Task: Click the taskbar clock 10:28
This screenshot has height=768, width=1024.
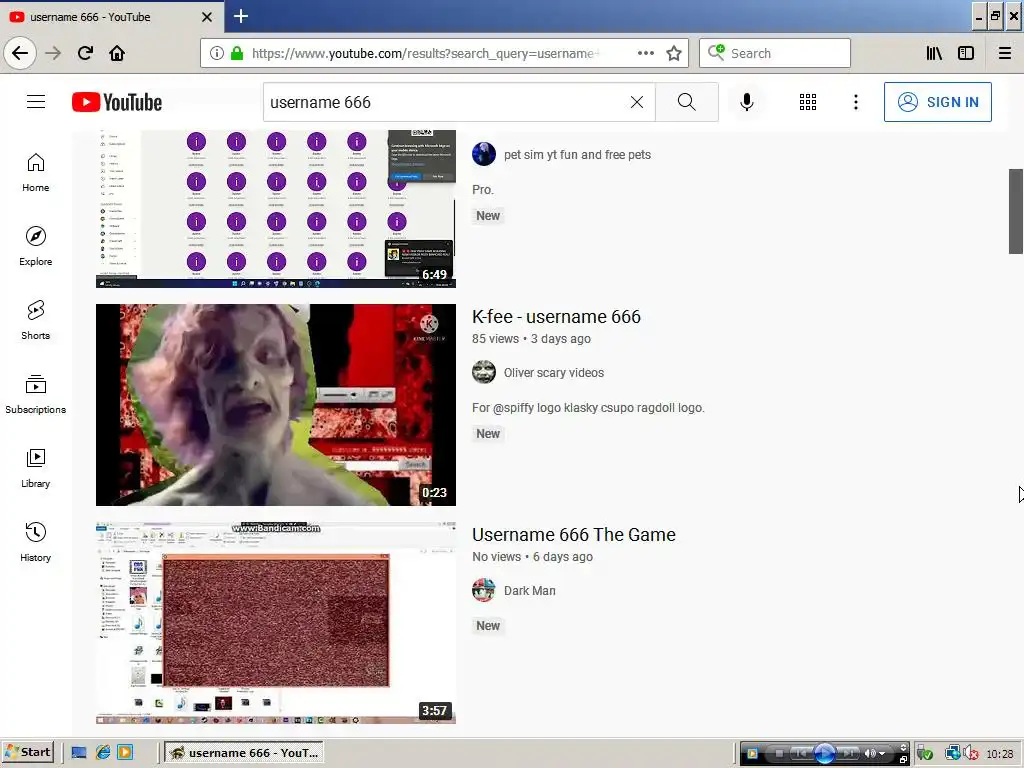Action: coord(1000,754)
